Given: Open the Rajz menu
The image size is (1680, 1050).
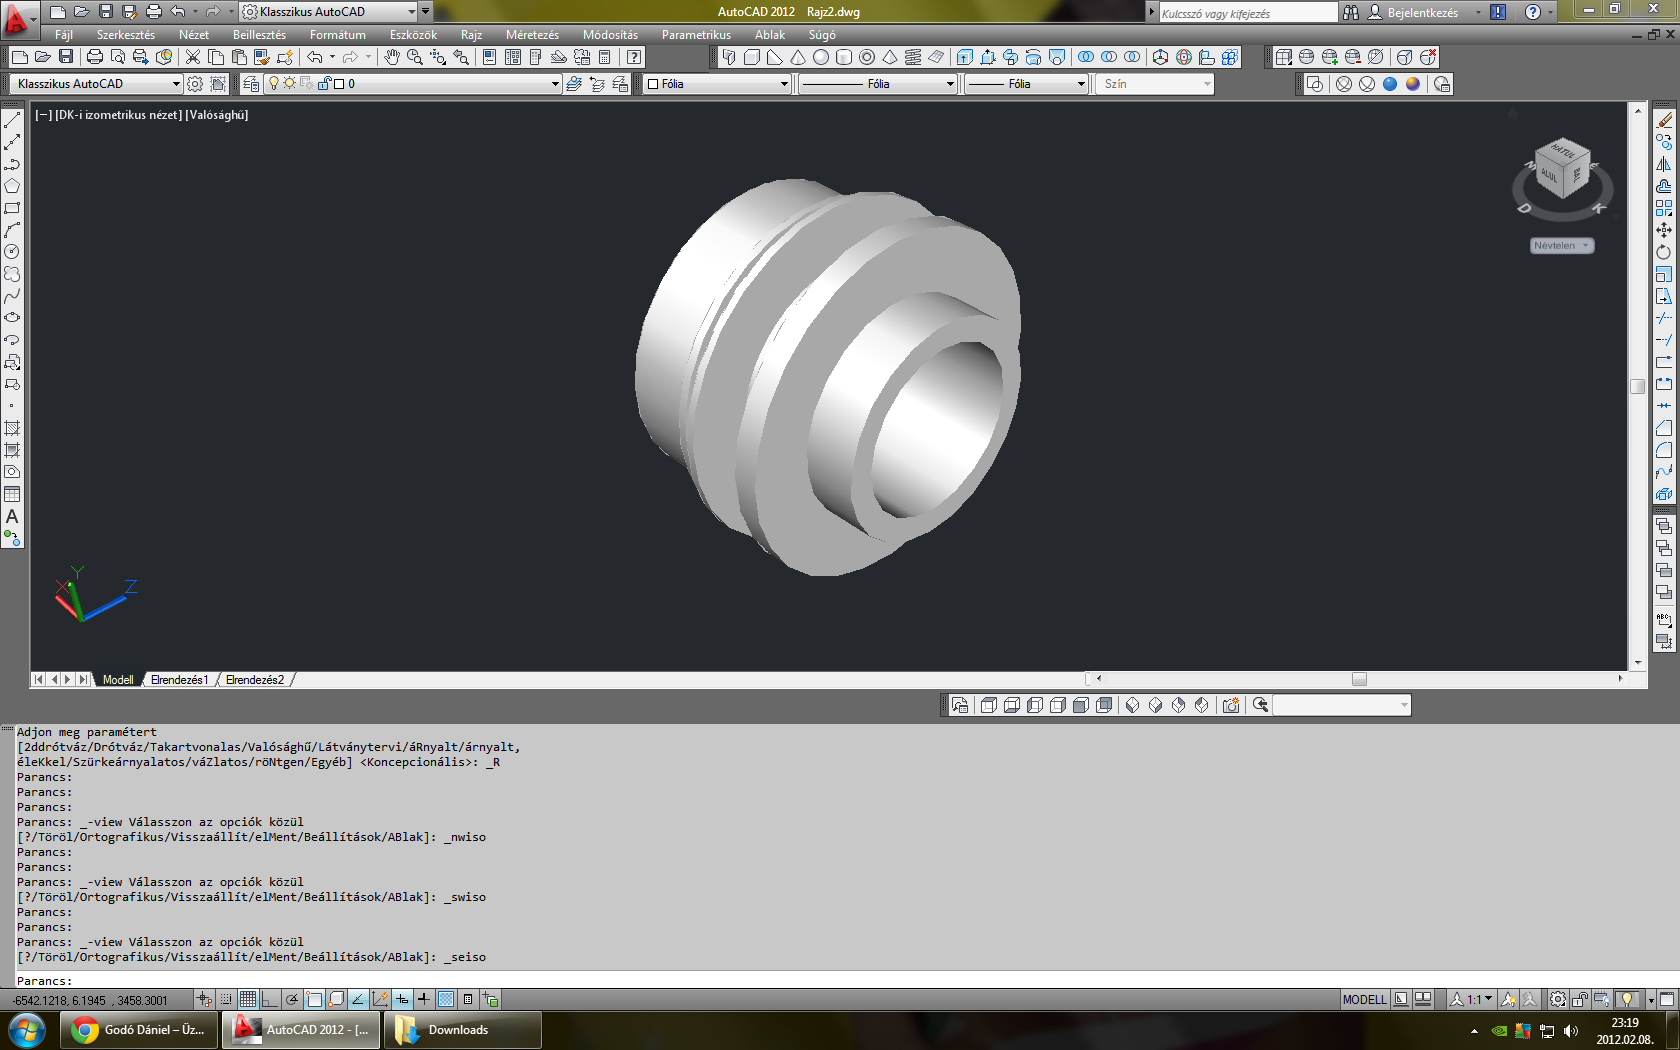Looking at the screenshot, I should click(x=471, y=35).
